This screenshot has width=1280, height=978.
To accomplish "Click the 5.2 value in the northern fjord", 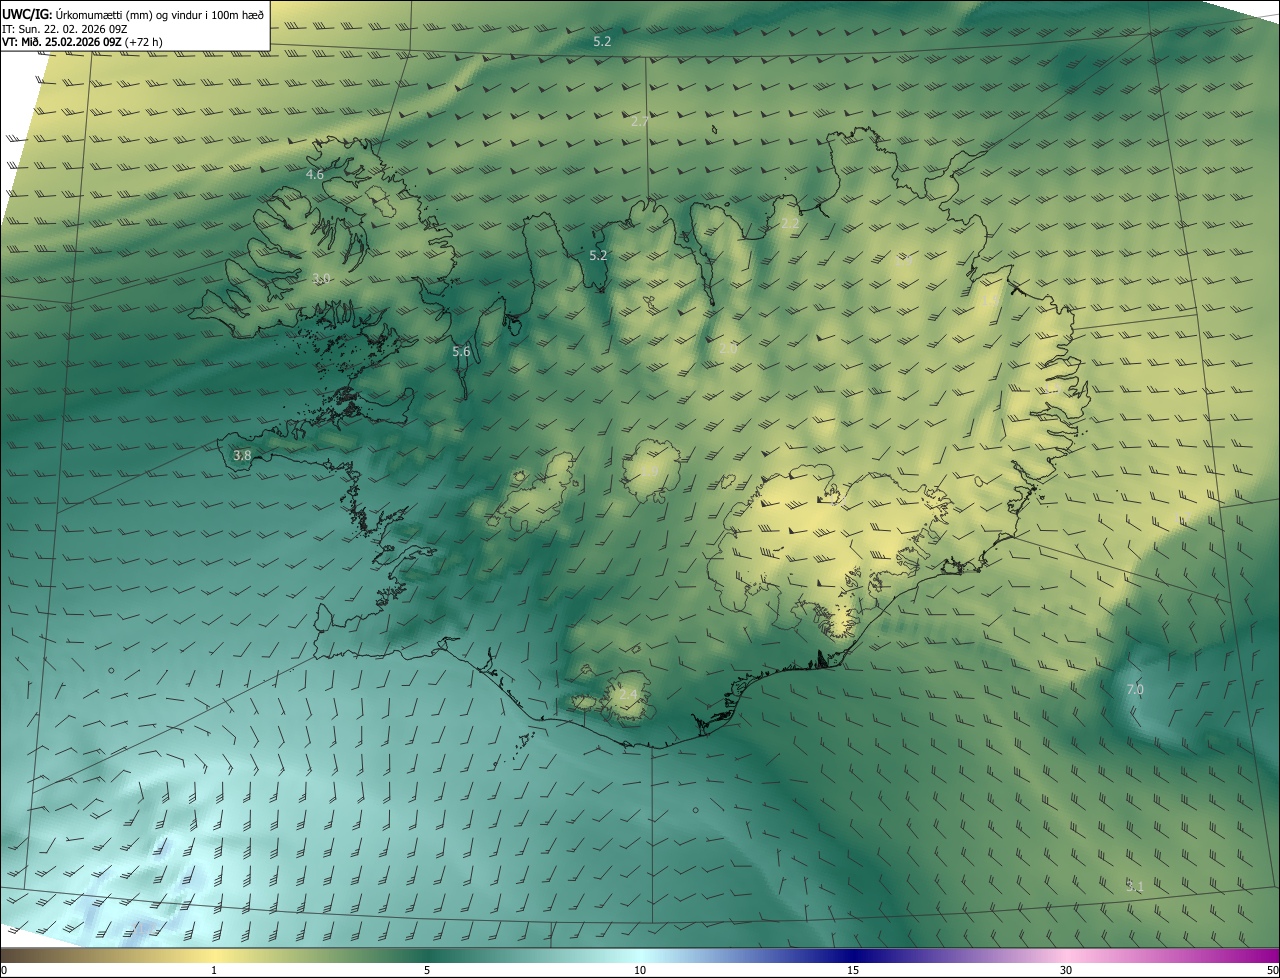I will tap(598, 256).
